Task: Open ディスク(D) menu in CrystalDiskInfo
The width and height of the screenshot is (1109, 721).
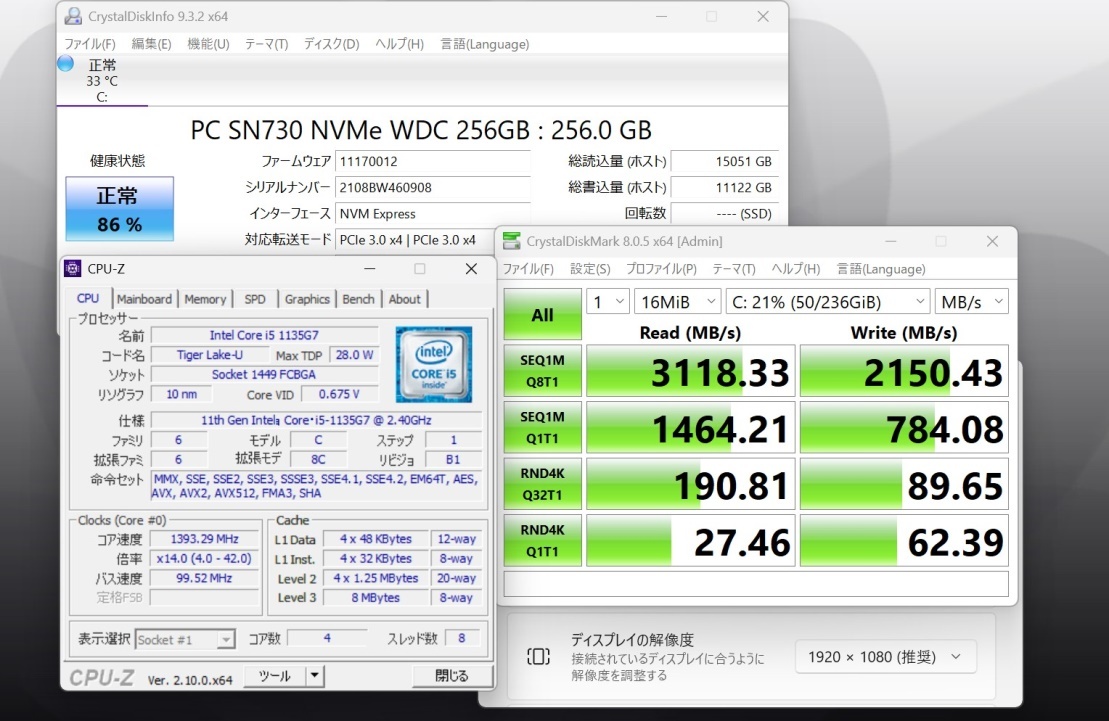Action: [x=331, y=44]
